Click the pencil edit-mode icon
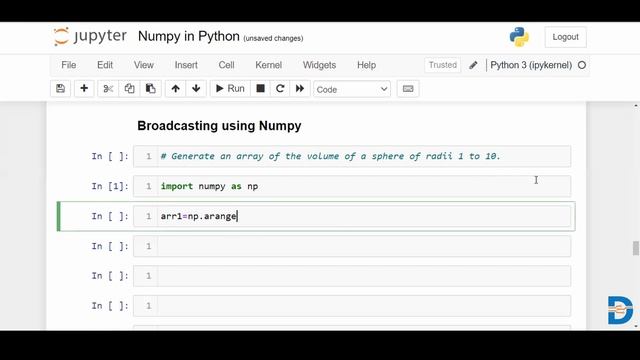Image resolution: width=640 pixels, height=360 pixels. click(473, 65)
